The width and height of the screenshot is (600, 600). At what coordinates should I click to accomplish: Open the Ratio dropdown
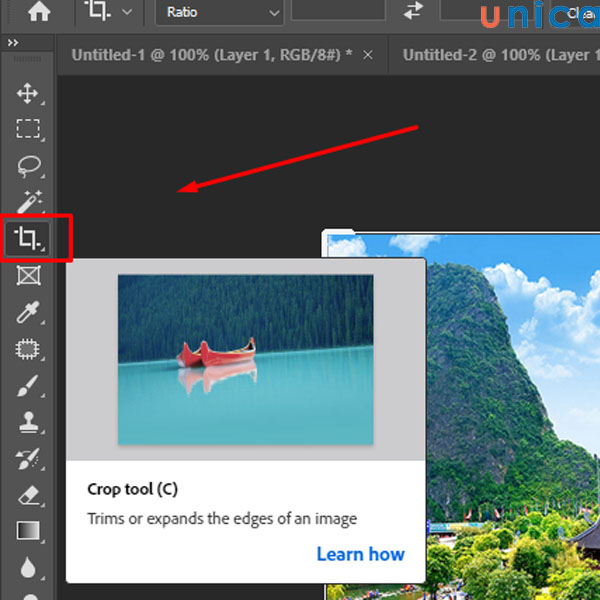(x=220, y=12)
